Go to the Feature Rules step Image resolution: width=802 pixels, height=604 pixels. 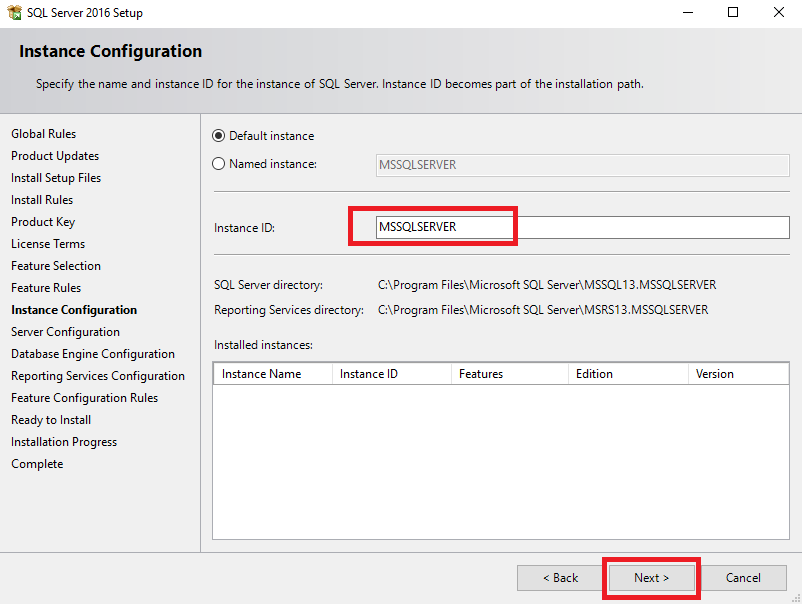pyautogui.click(x=46, y=288)
